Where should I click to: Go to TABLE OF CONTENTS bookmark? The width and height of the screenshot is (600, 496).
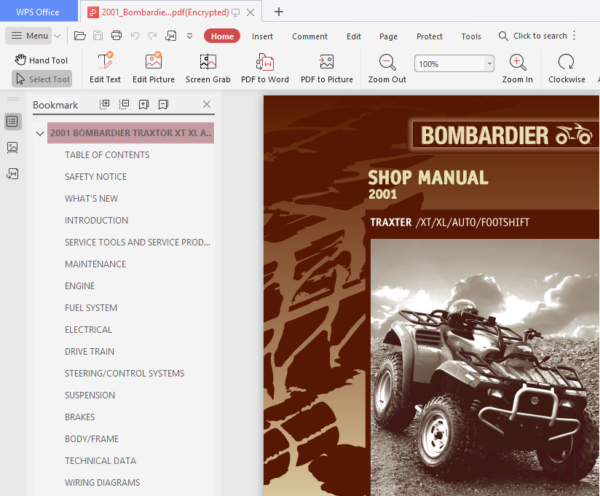[x=107, y=155]
